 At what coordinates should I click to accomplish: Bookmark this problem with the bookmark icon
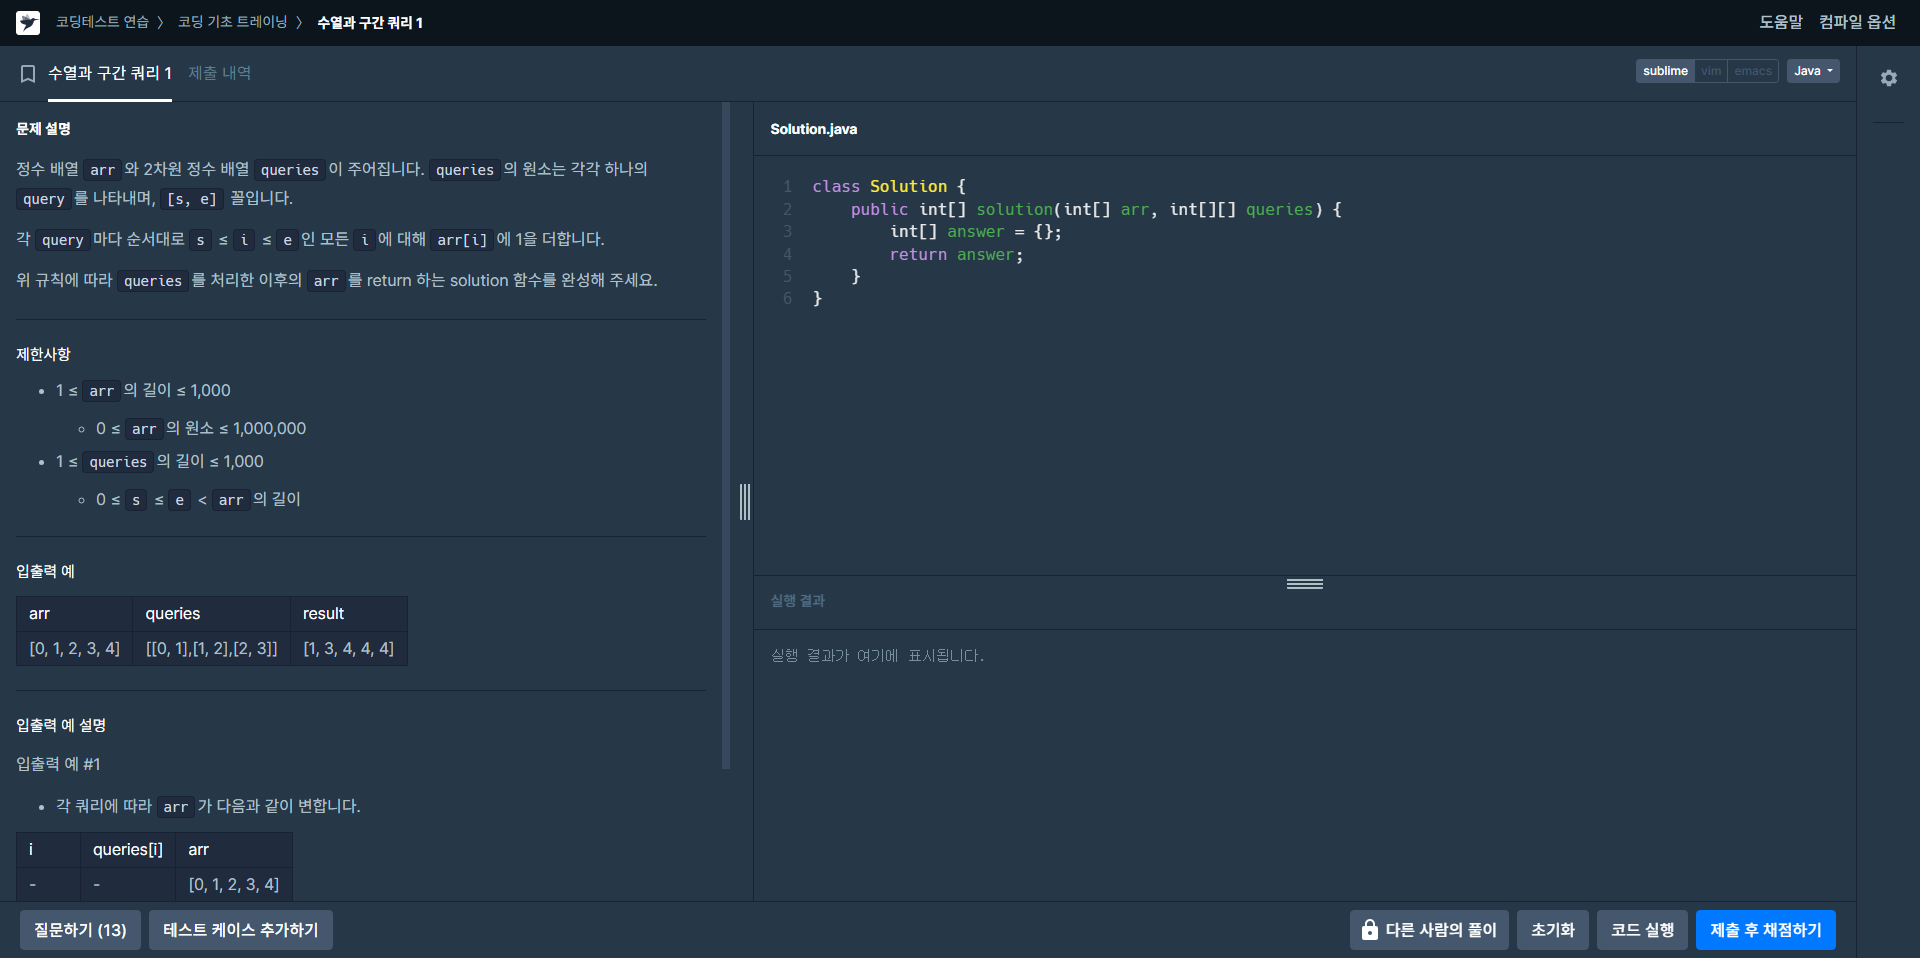pos(28,74)
